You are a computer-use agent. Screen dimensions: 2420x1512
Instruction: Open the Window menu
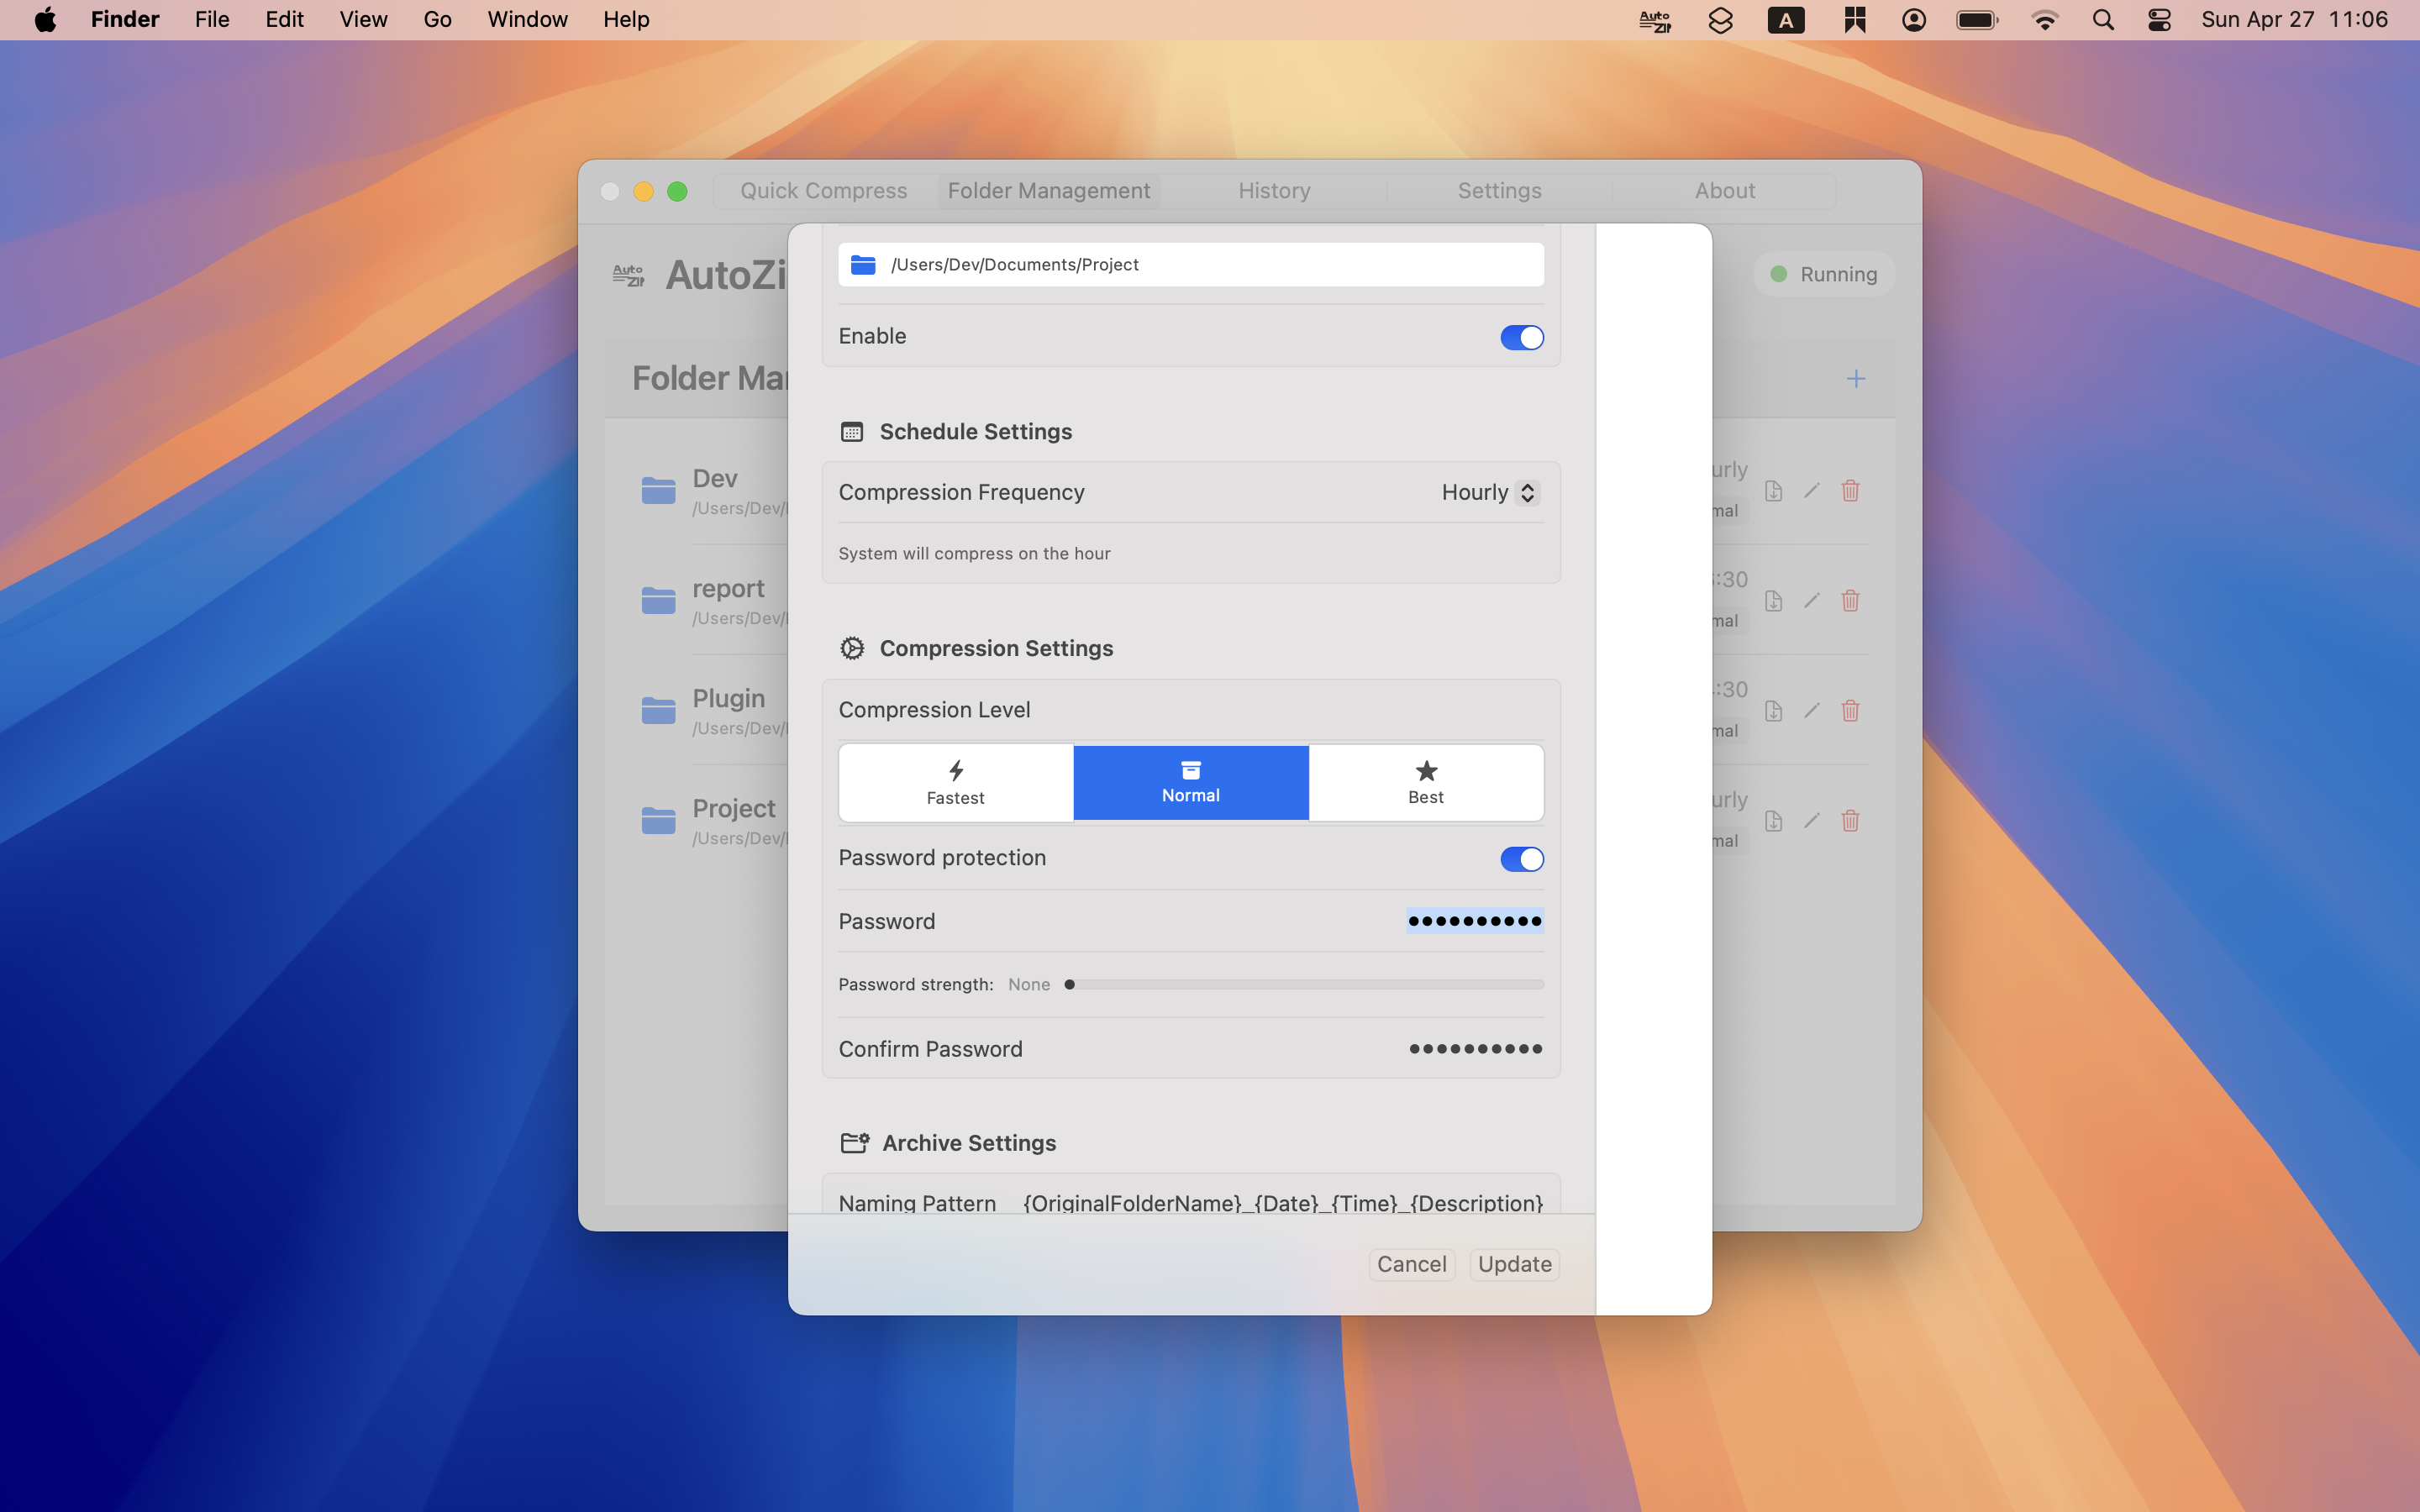click(527, 20)
